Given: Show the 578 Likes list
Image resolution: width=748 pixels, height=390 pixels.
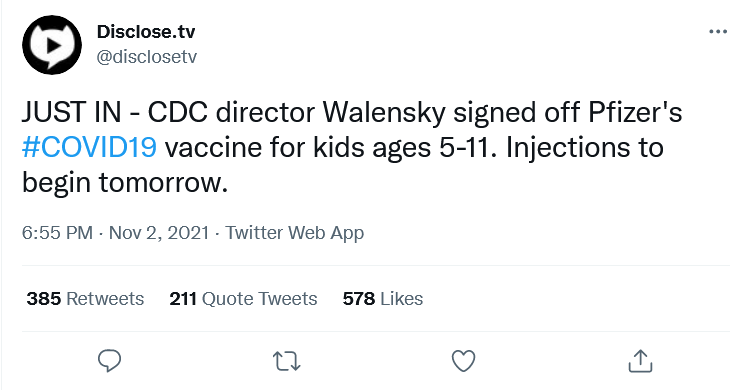Looking at the screenshot, I should coord(383,298).
